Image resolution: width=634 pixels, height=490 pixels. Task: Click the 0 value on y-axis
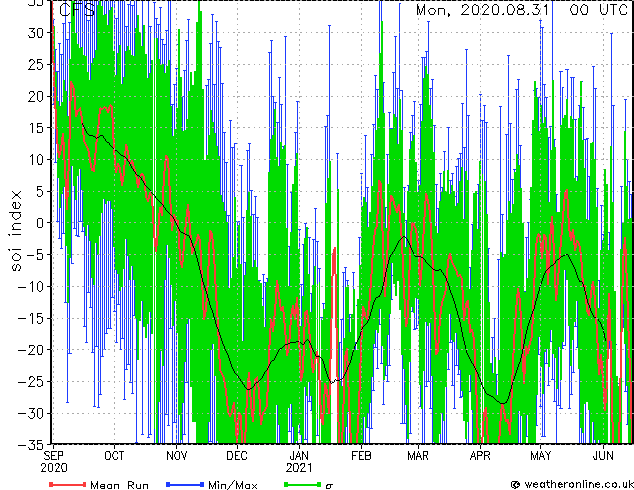click(40, 223)
